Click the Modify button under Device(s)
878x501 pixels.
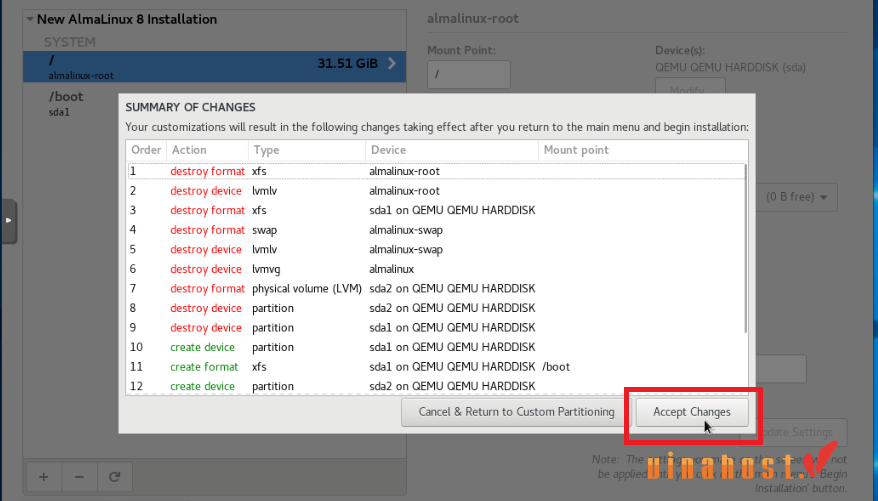[690, 87]
